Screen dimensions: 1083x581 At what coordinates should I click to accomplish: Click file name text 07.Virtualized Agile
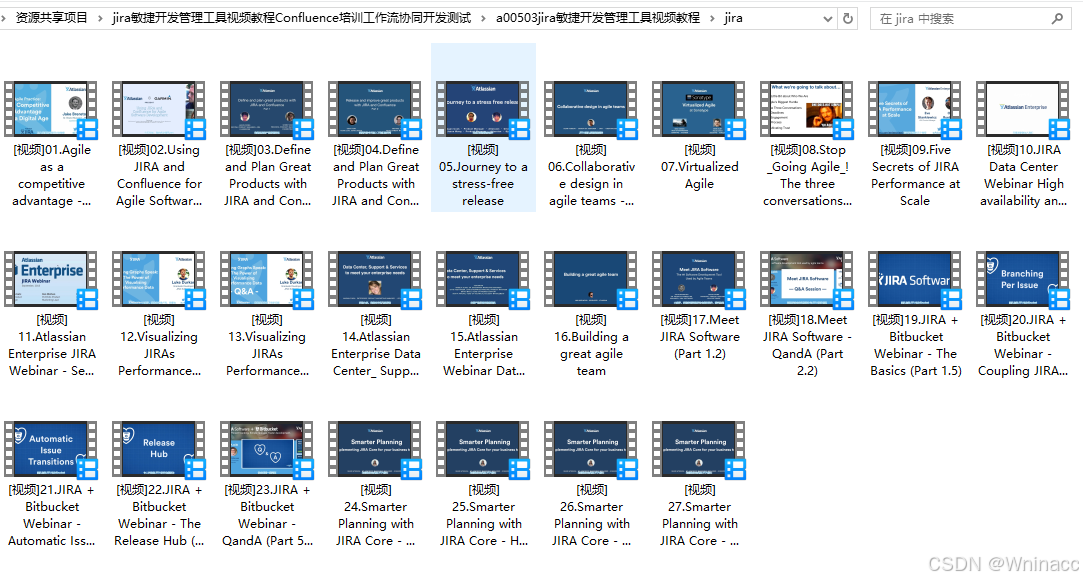pyautogui.click(x=699, y=166)
